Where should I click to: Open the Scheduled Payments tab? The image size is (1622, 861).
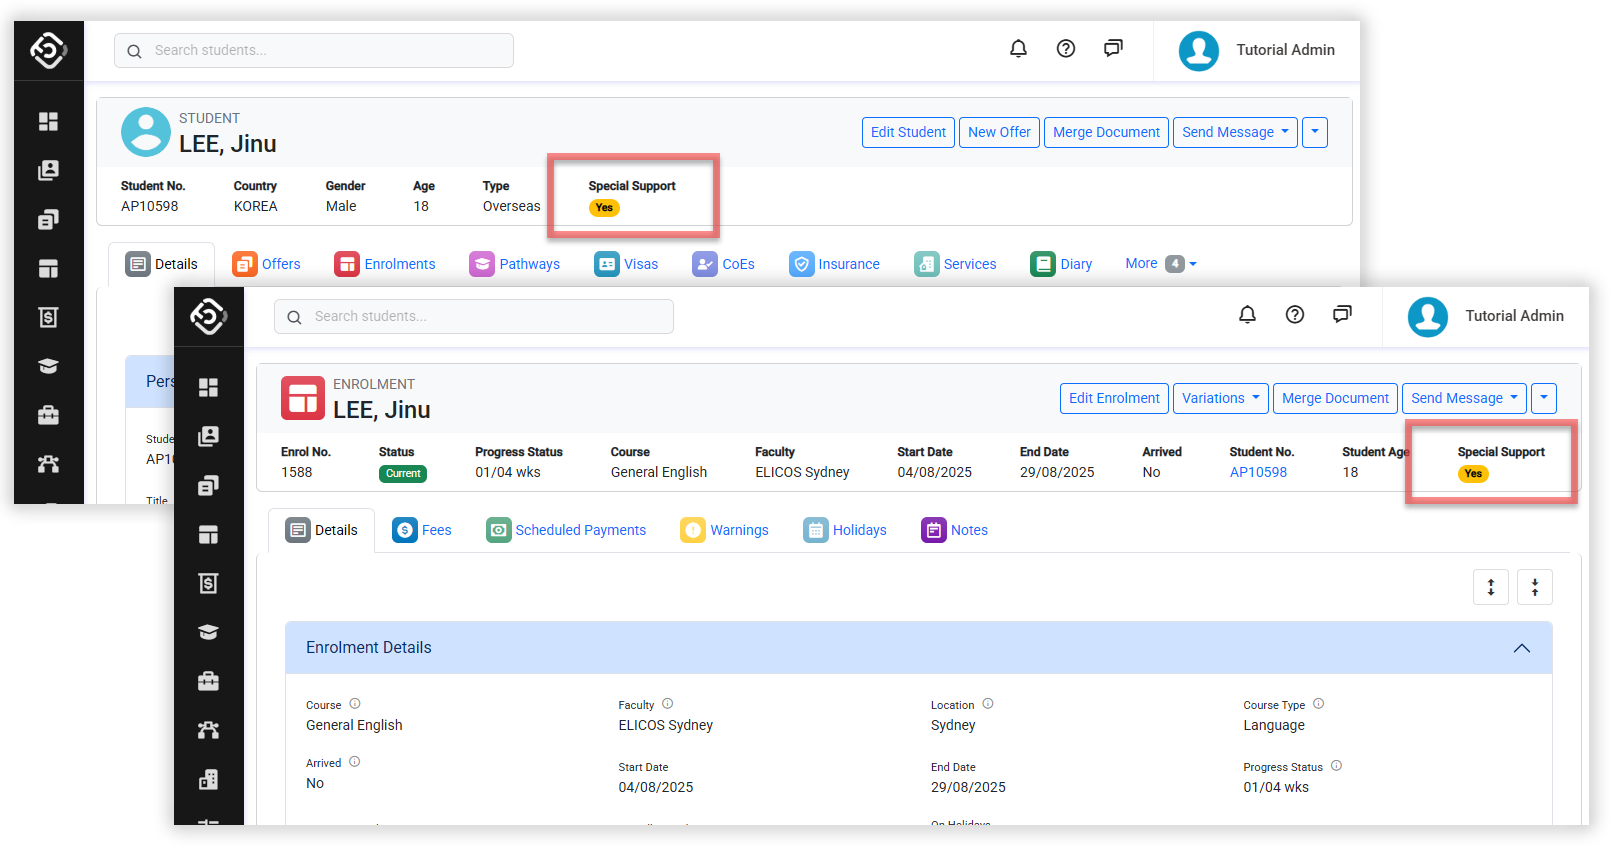pos(566,530)
